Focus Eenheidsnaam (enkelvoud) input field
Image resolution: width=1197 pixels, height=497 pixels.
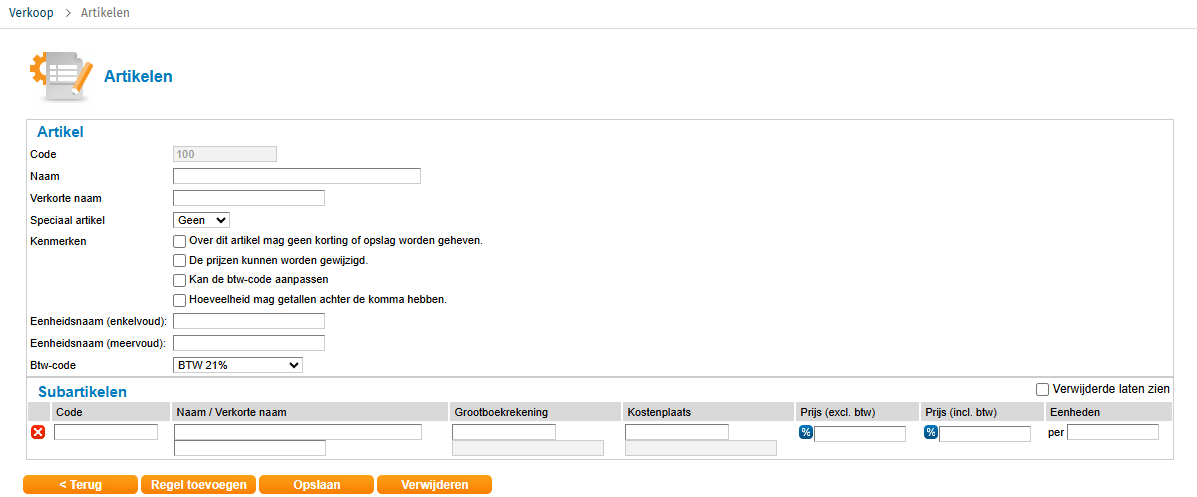coord(249,321)
